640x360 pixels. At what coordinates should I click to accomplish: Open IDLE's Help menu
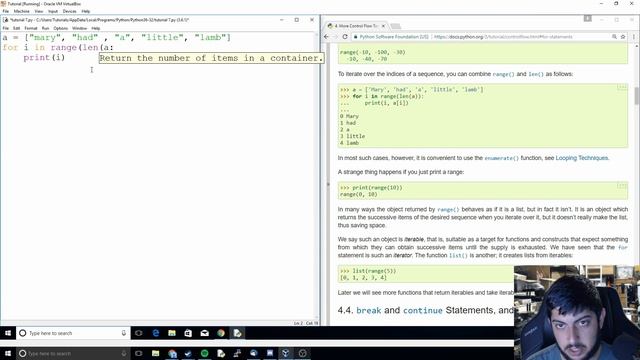96,28
